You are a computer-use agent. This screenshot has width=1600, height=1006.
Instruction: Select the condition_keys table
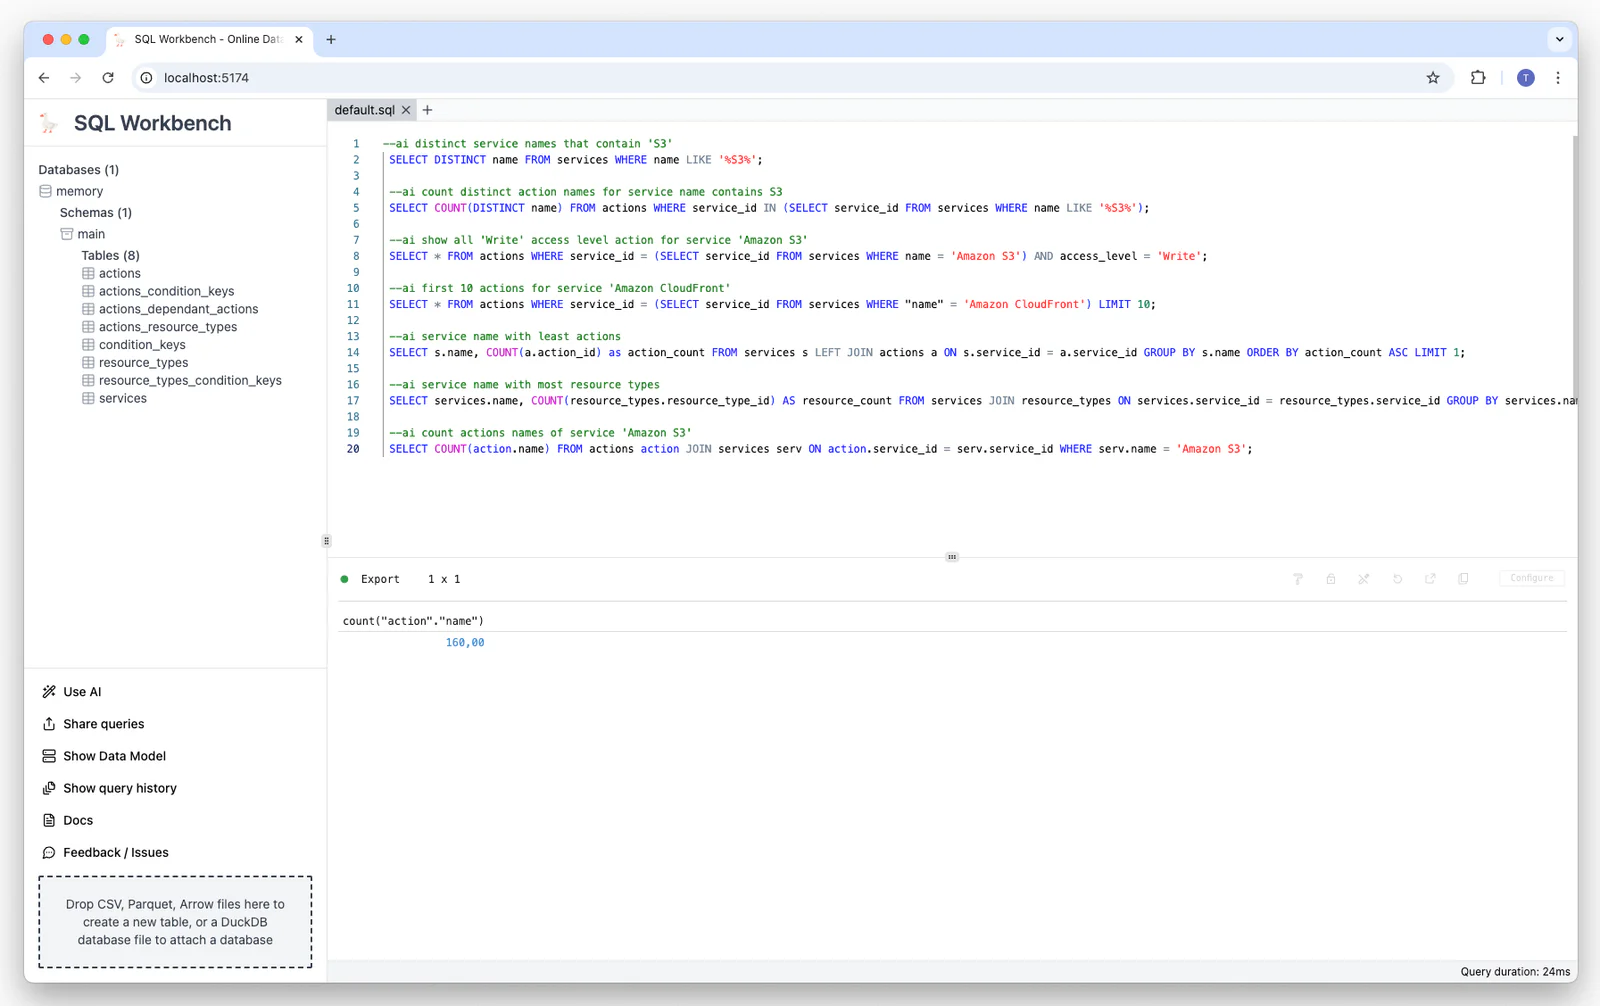click(142, 345)
